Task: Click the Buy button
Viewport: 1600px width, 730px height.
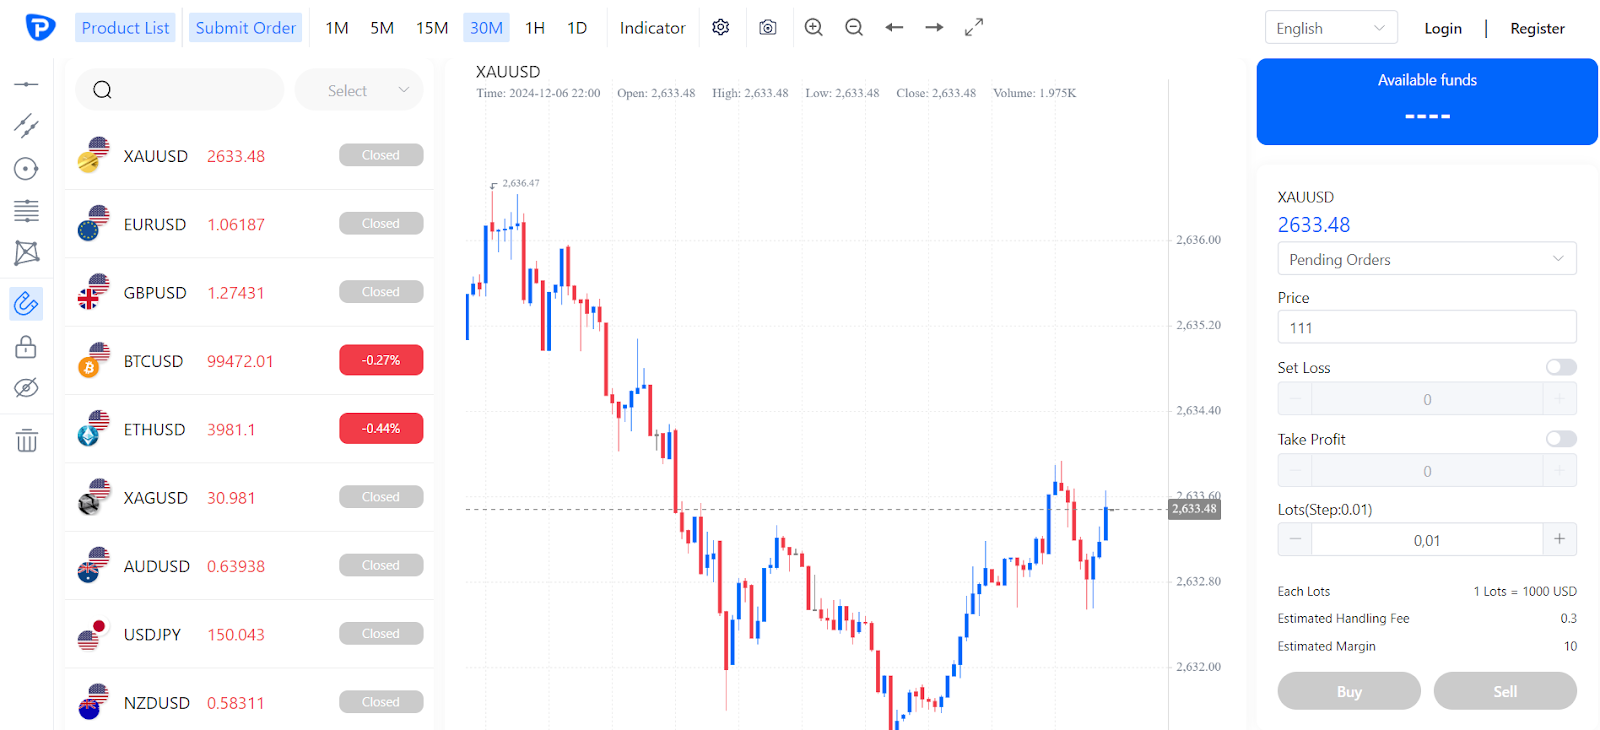Action: click(x=1348, y=691)
